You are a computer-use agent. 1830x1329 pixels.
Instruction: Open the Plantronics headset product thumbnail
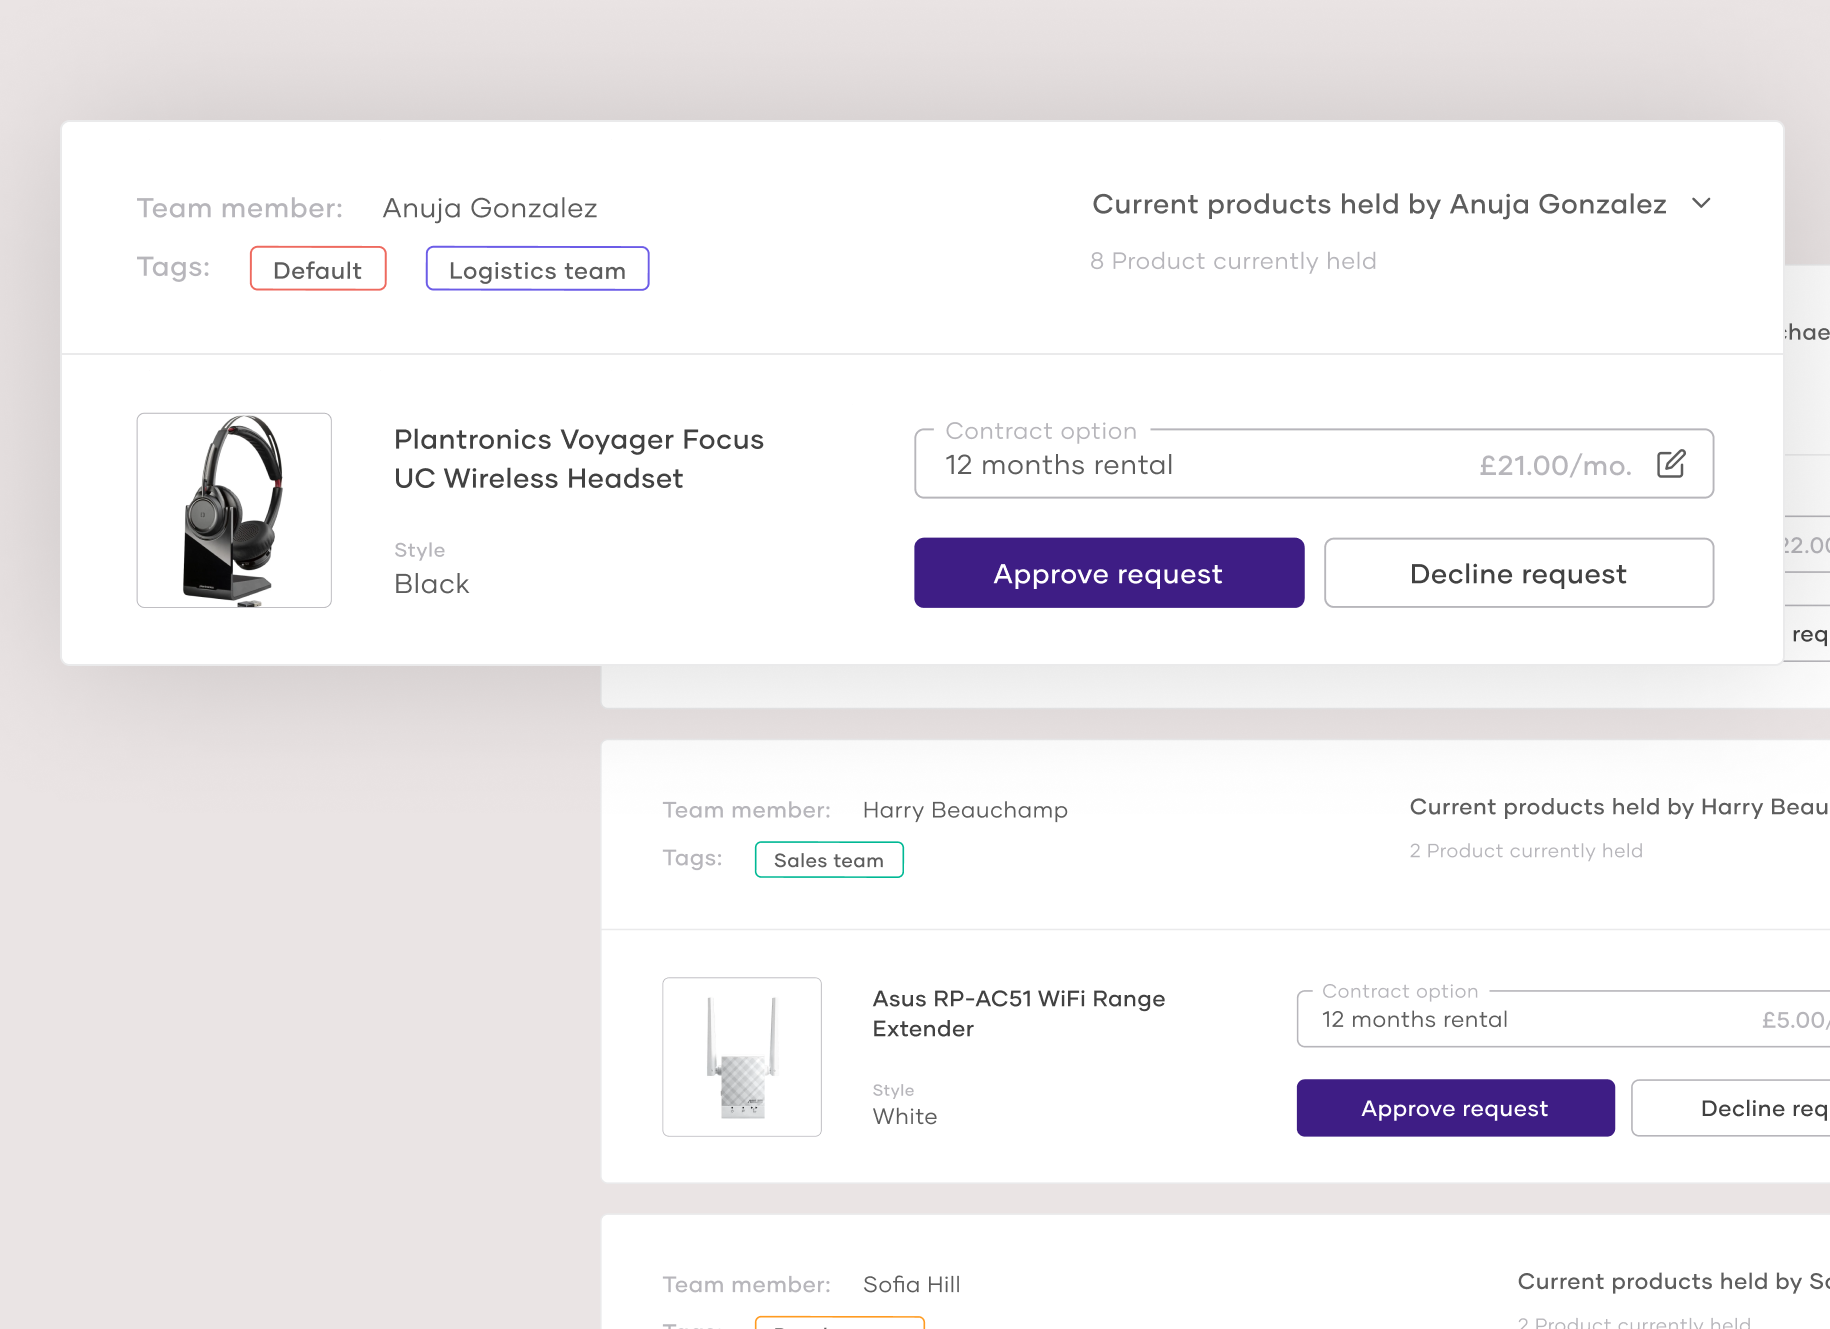234,510
